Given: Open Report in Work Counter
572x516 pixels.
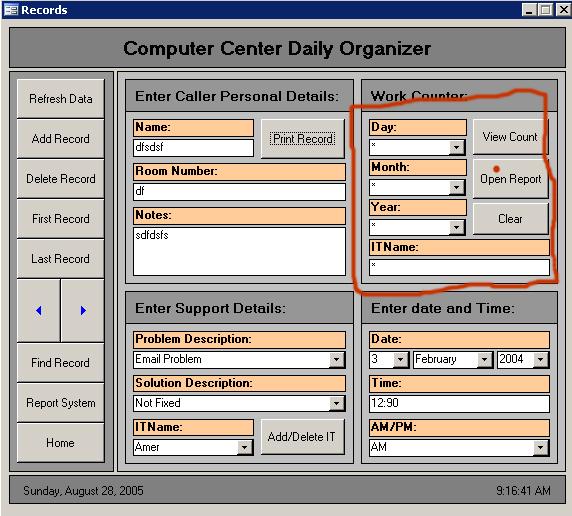Looking at the screenshot, I should coord(511,179).
